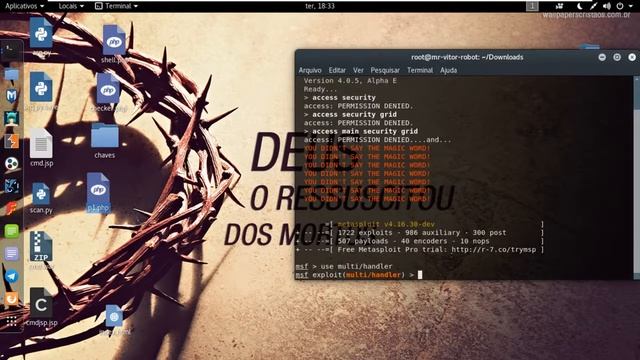Launch the Armitage green-haired icon in the dock
640x360 pixels.
pyautogui.click(x=11, y=118)
